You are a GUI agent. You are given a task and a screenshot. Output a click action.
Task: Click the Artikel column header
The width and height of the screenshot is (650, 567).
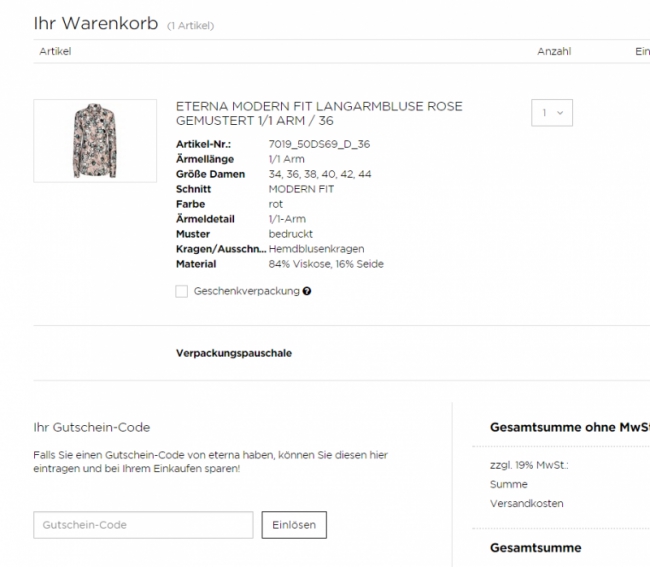click(x=55, y=51)
